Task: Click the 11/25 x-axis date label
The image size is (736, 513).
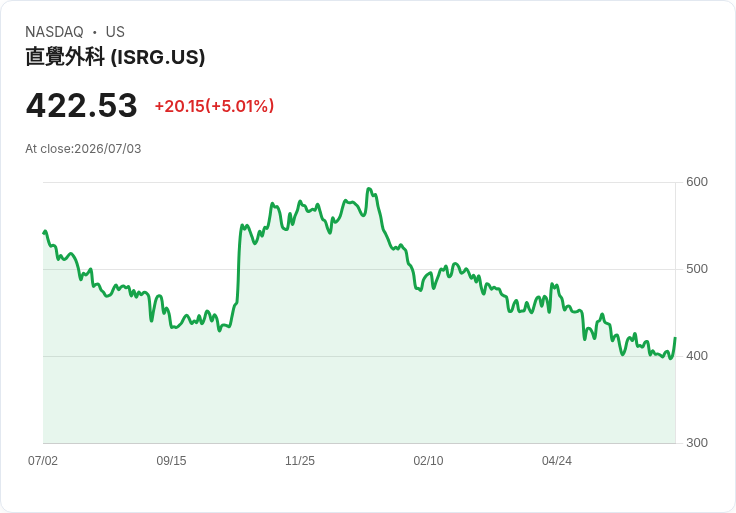Action: point(300,460)
